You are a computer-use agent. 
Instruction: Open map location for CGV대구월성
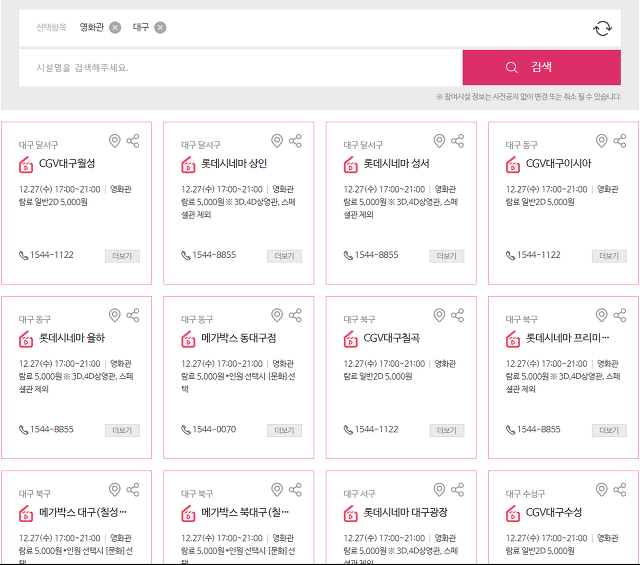click(115, 141)
